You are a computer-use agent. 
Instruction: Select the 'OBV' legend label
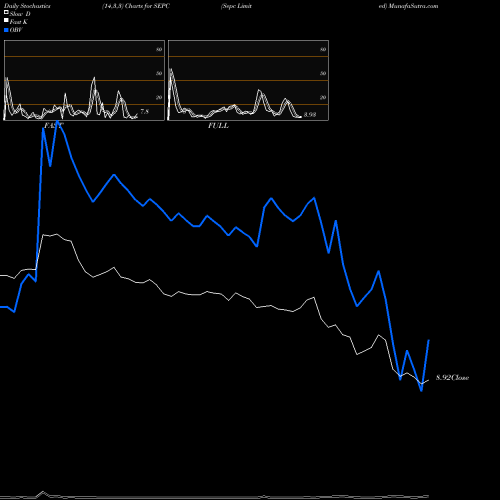pyautogui.click(x=16, y=30)
